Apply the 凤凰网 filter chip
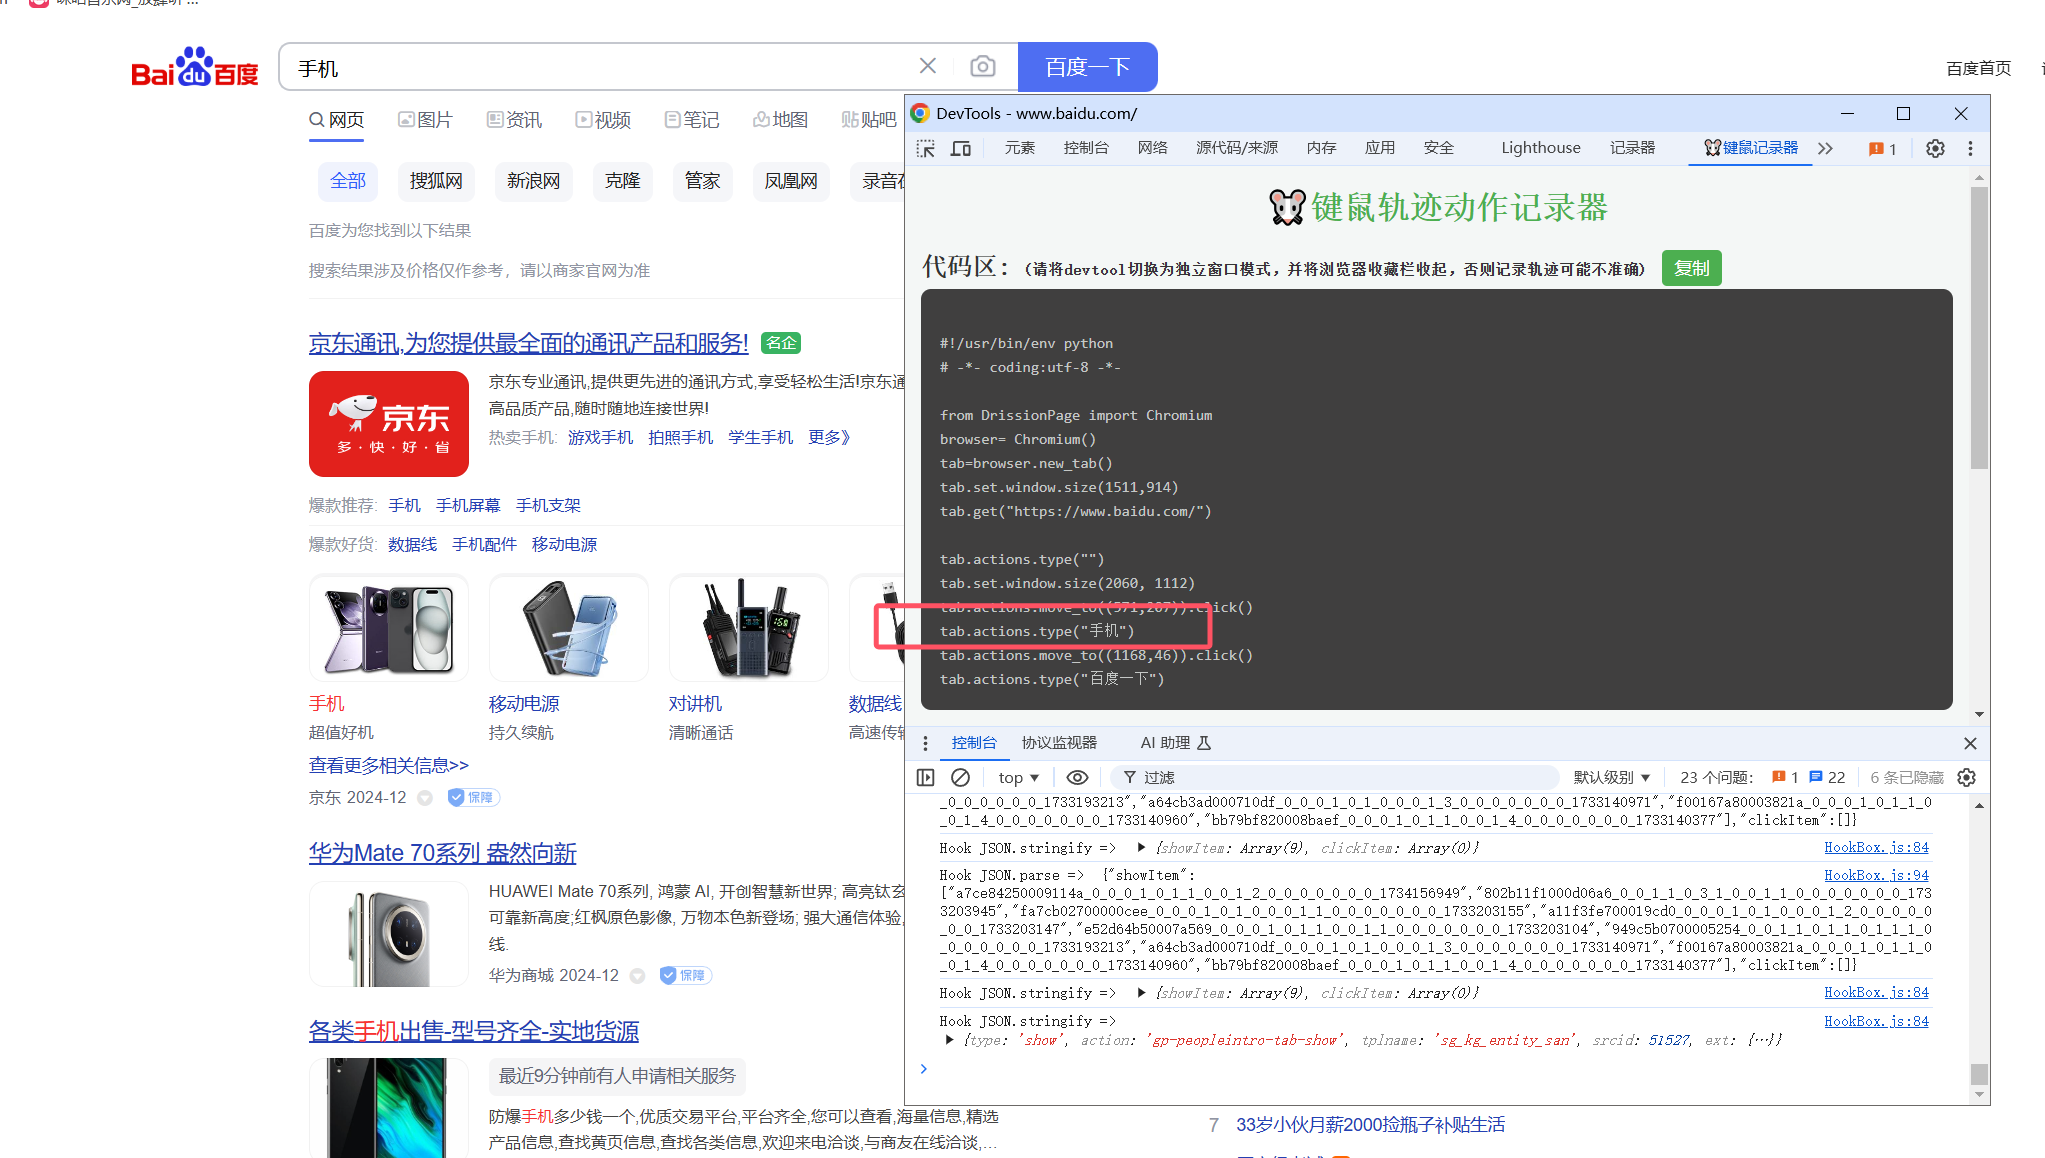Viewport: 2045px width, 1158px height. coord(791,181)
